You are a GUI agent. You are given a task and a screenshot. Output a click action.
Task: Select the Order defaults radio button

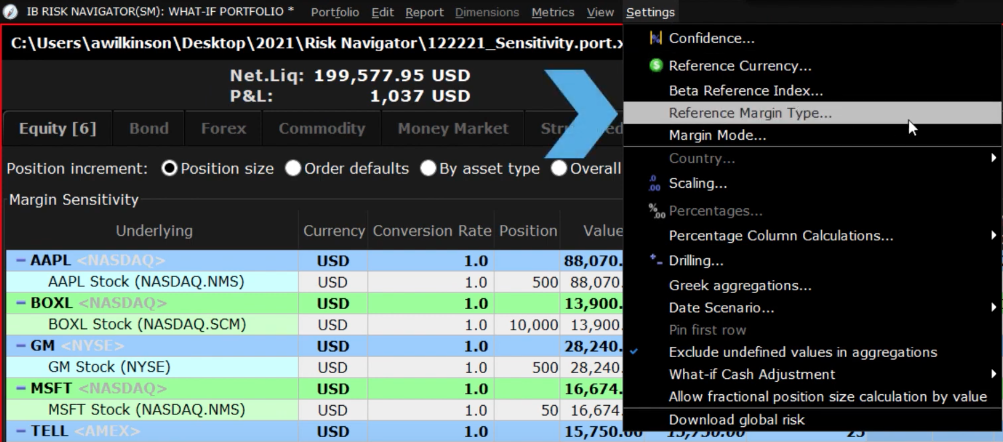pyautogui.click(x=292, y=168)
